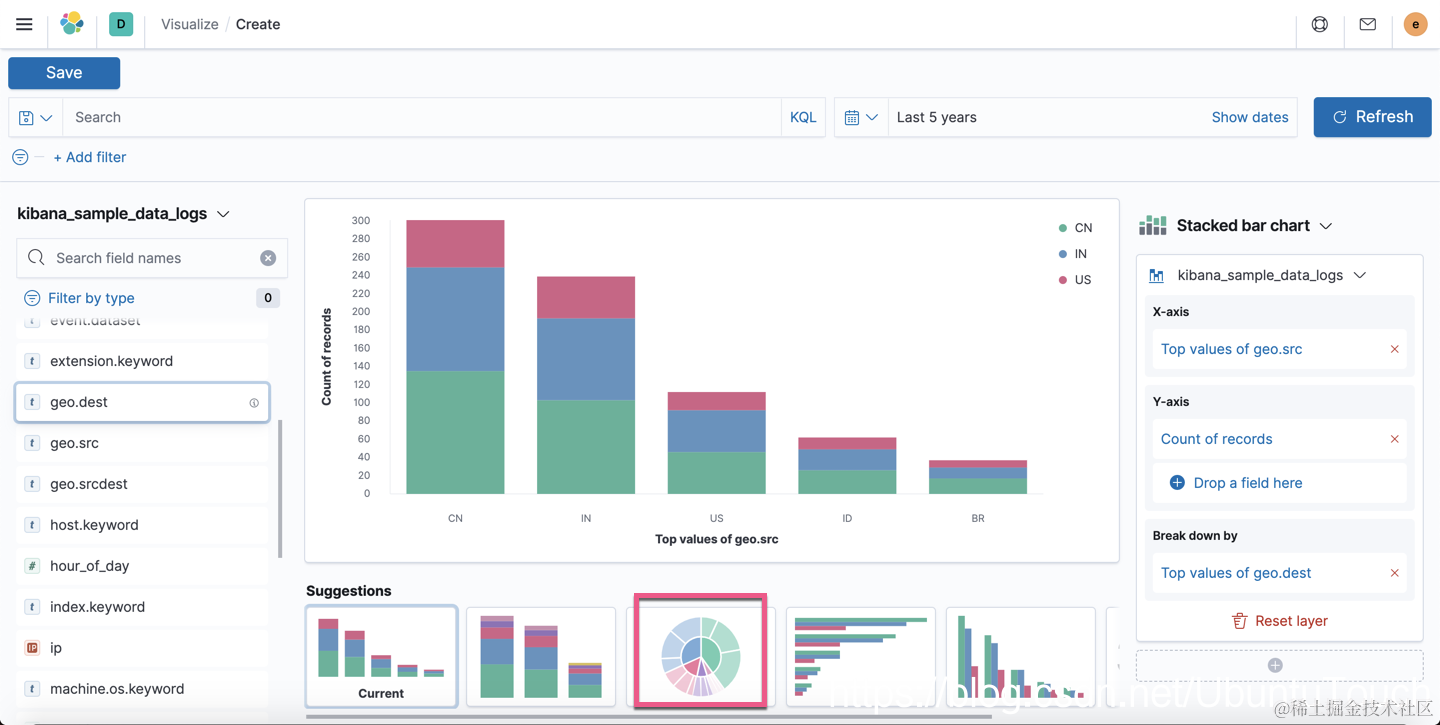Click the Refresh button
The height and width of the screenshot is (725, 1440).
1372,117
